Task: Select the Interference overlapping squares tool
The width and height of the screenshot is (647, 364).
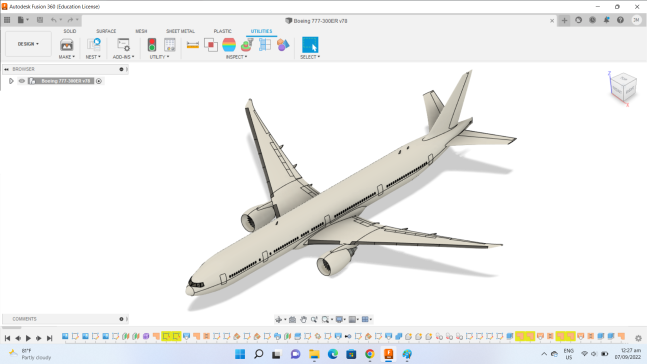Action: tap(211, 45)
